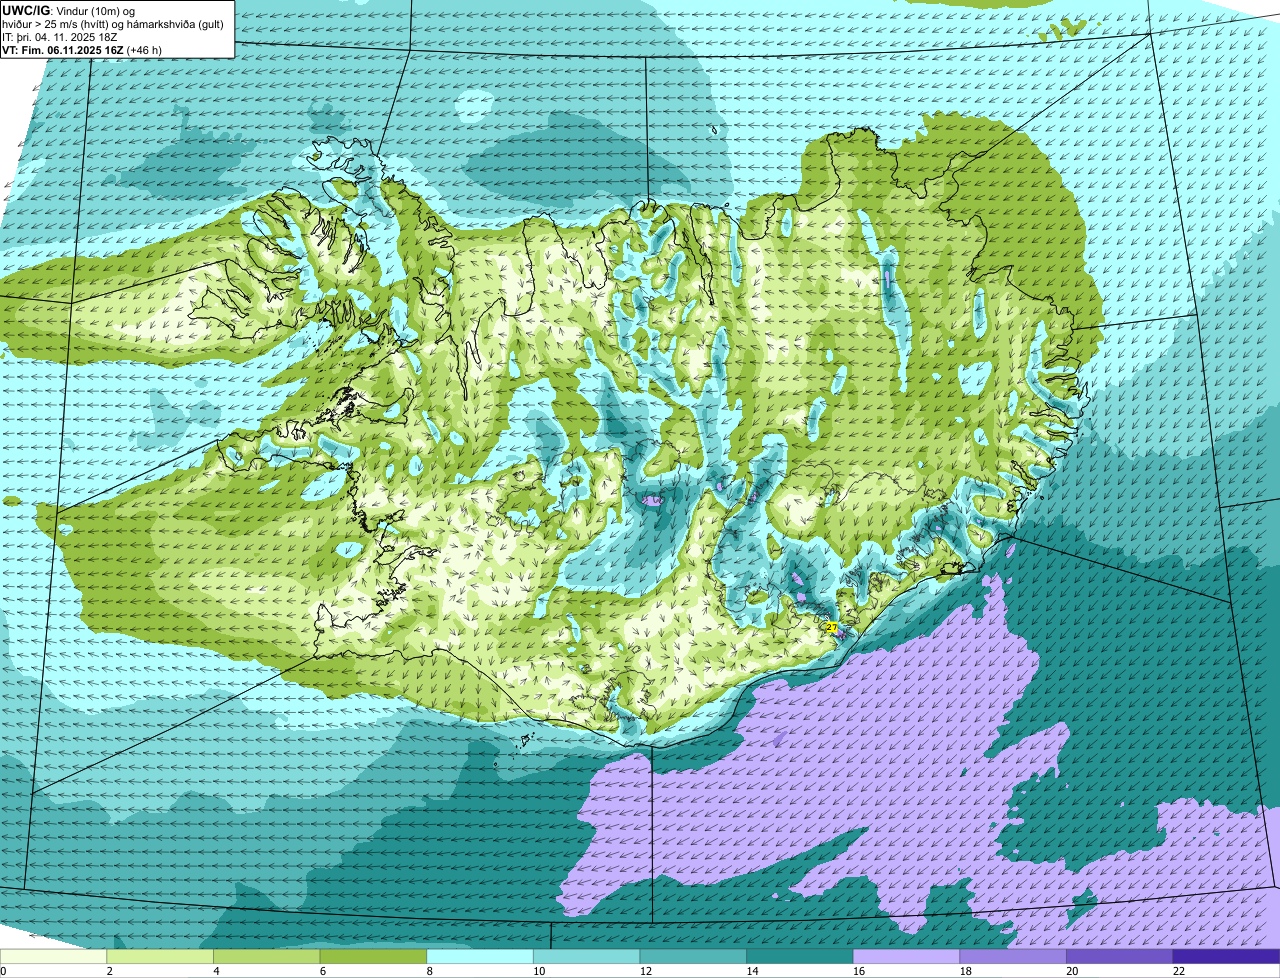Image resolution: width=1280 pixels, height=978 pixels.
Task: Click the legend scale label "8"
Action: 429,971
